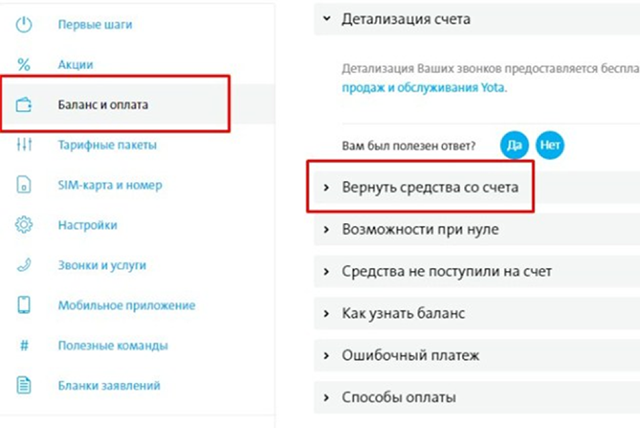Click the phone handset icon for Звонки и услуги
Screen dimensions: 640x428
tap(24, 265)
